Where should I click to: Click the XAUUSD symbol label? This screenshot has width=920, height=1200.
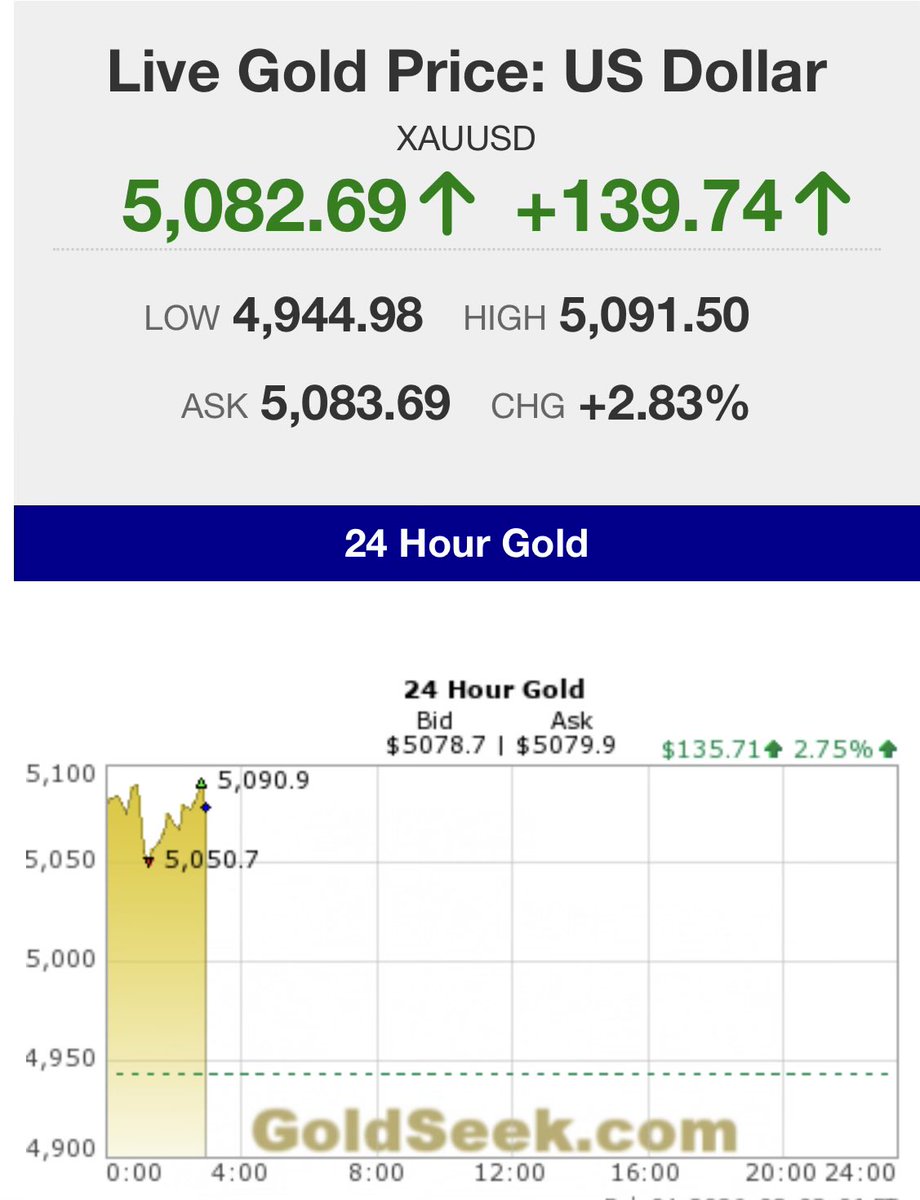tap(466, 138)
